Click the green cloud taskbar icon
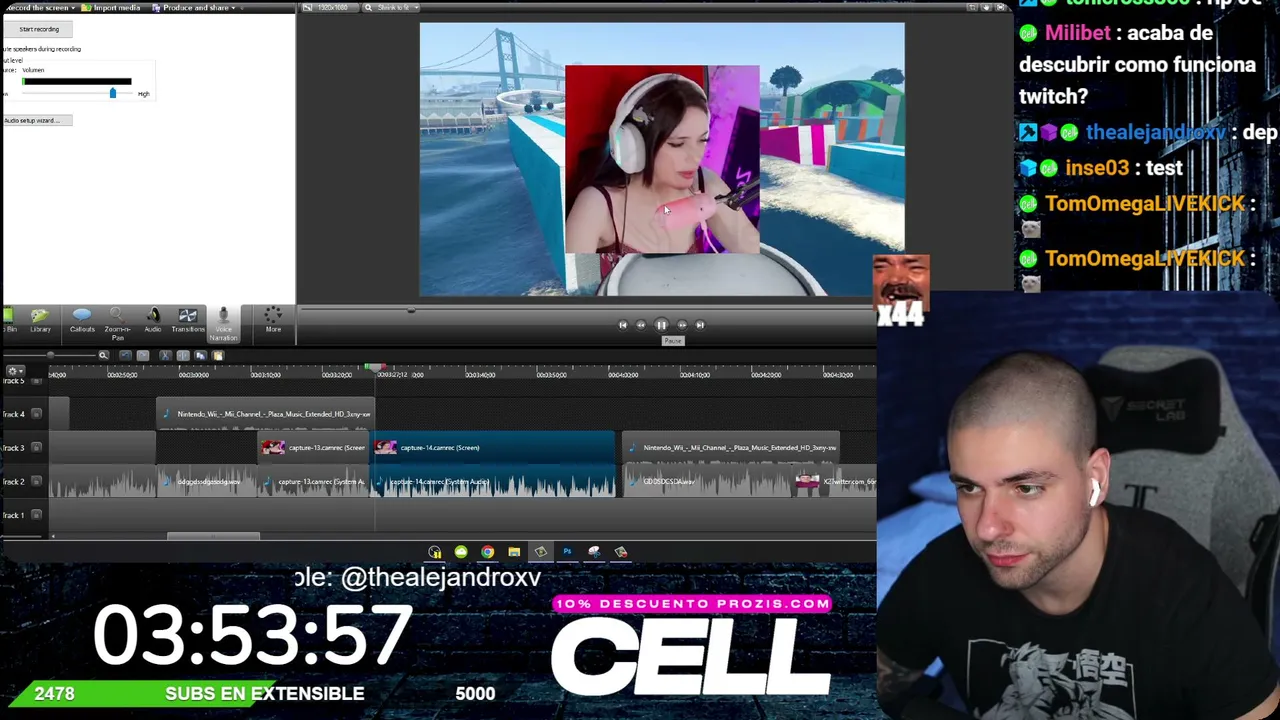The height and width of the screenshot is (720, 1280). [x=461, y=552]
